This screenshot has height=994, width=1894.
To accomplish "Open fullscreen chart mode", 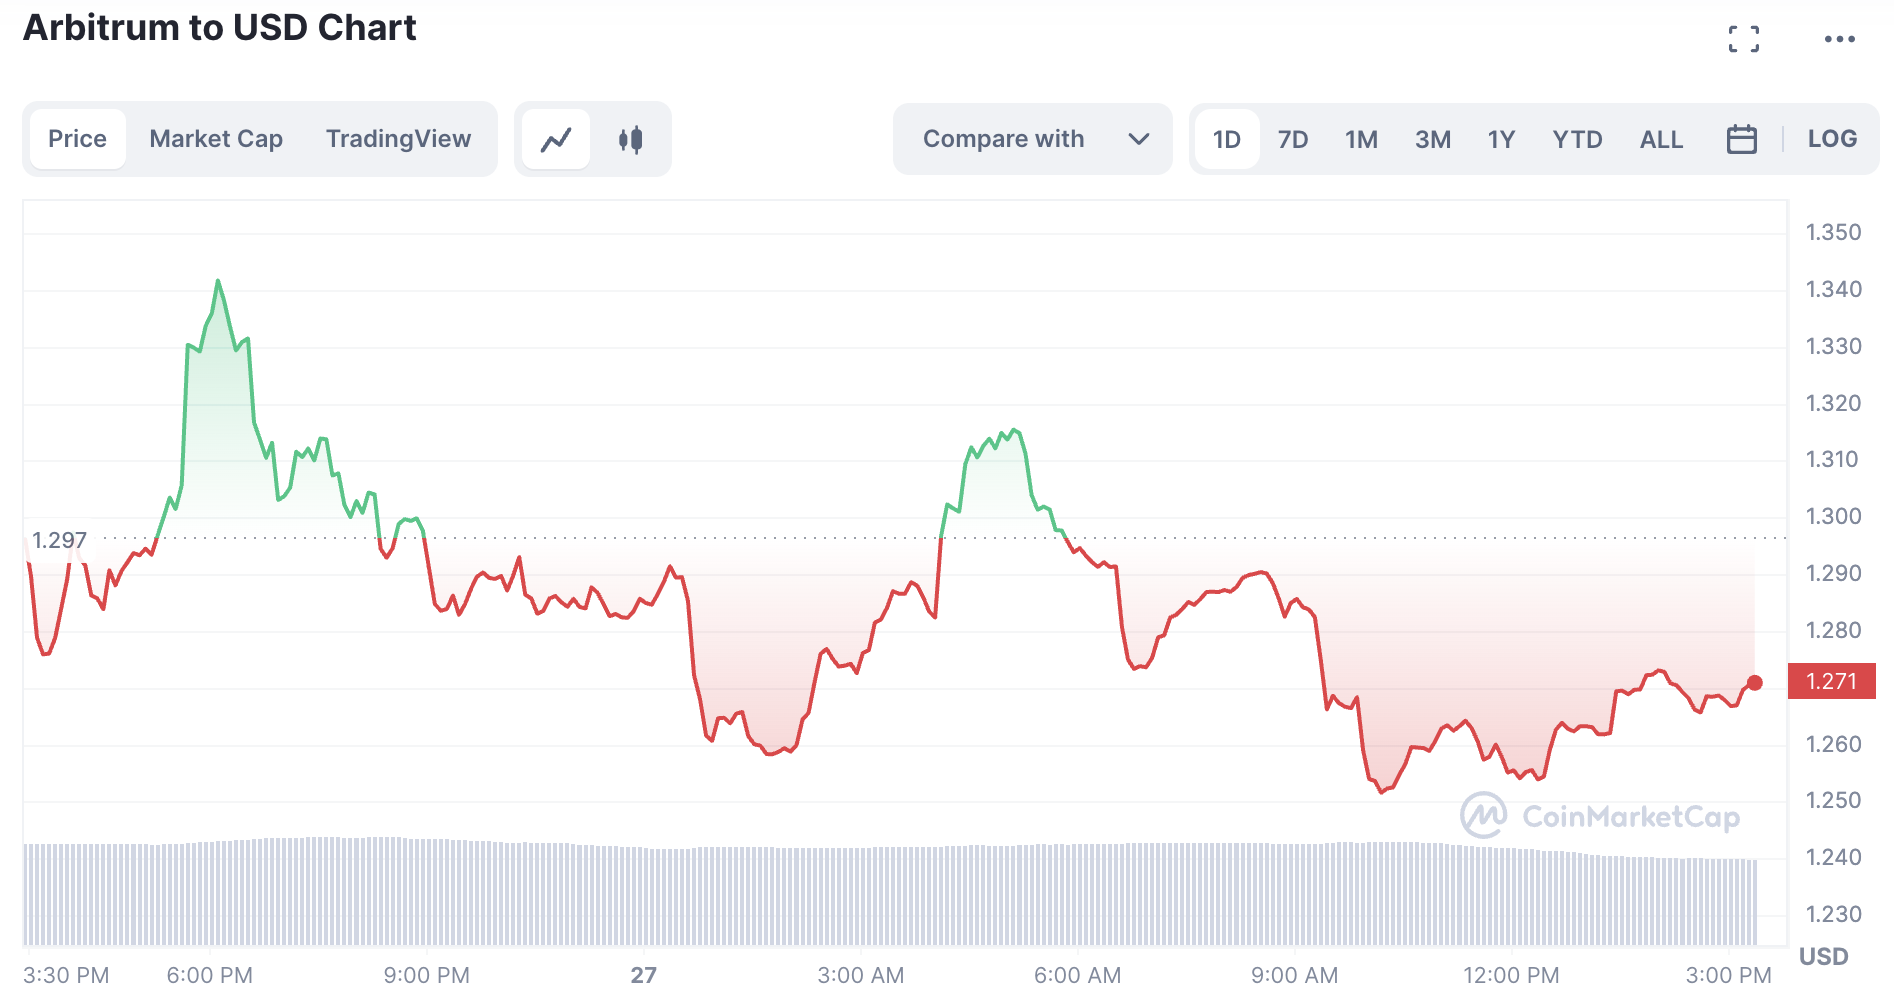I will pyautogui.click(x=1743, y=39).
